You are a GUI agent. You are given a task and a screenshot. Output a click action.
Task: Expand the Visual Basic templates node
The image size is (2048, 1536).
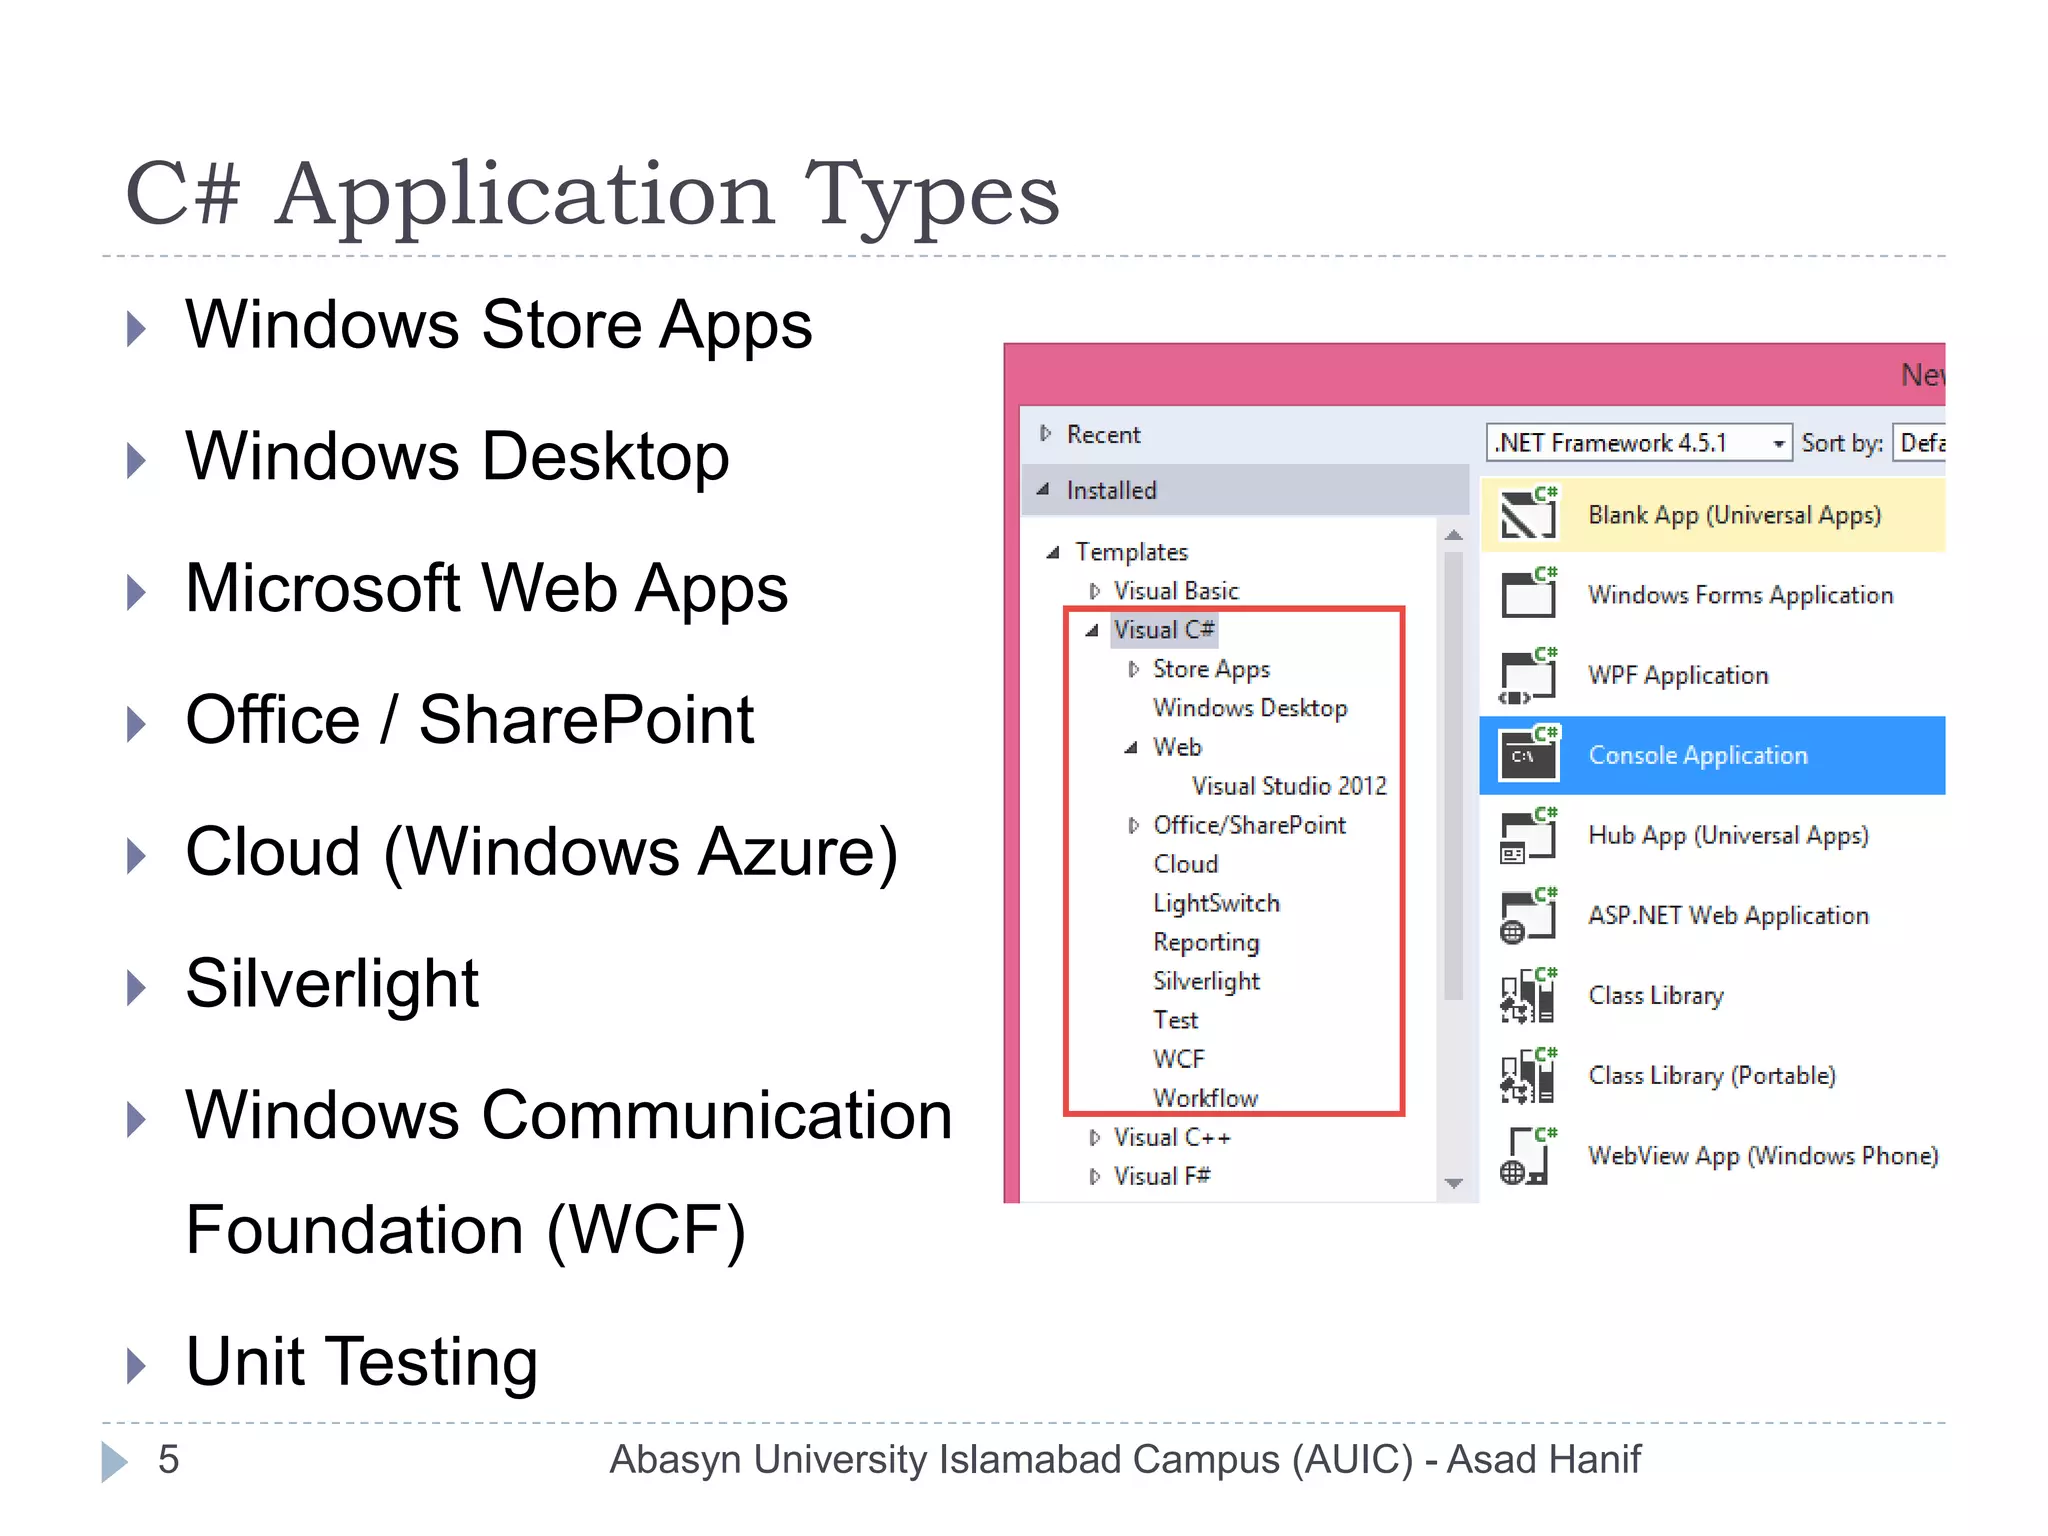click(x=1094, y=591)
